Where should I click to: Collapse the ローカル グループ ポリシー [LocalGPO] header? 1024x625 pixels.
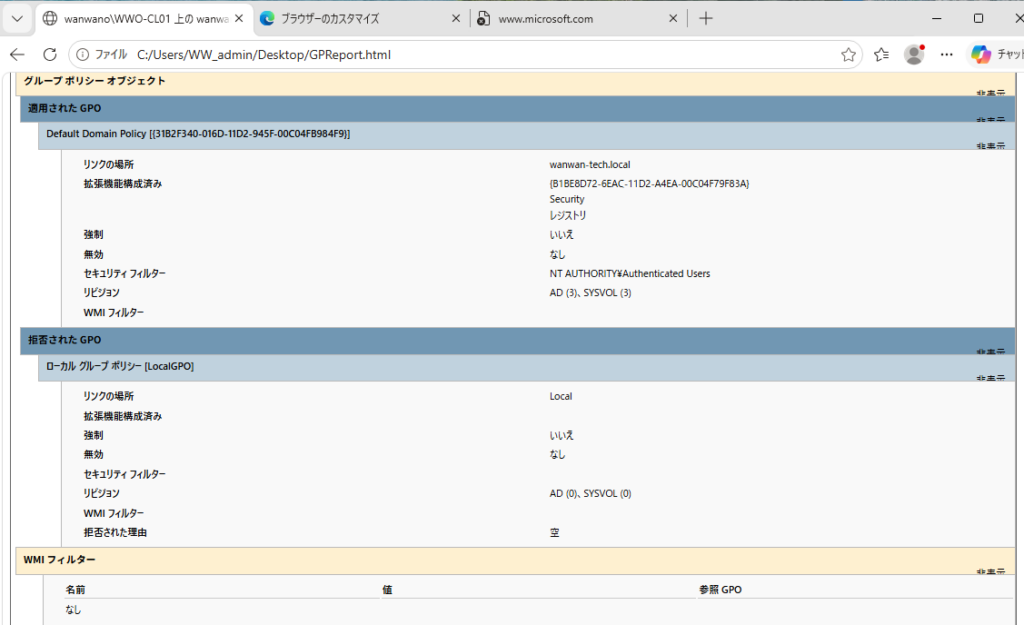(x=526, y=367)
